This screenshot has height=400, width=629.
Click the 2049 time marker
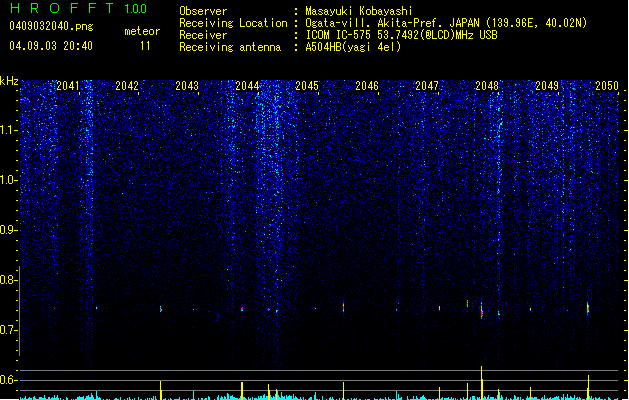point(547,86)
